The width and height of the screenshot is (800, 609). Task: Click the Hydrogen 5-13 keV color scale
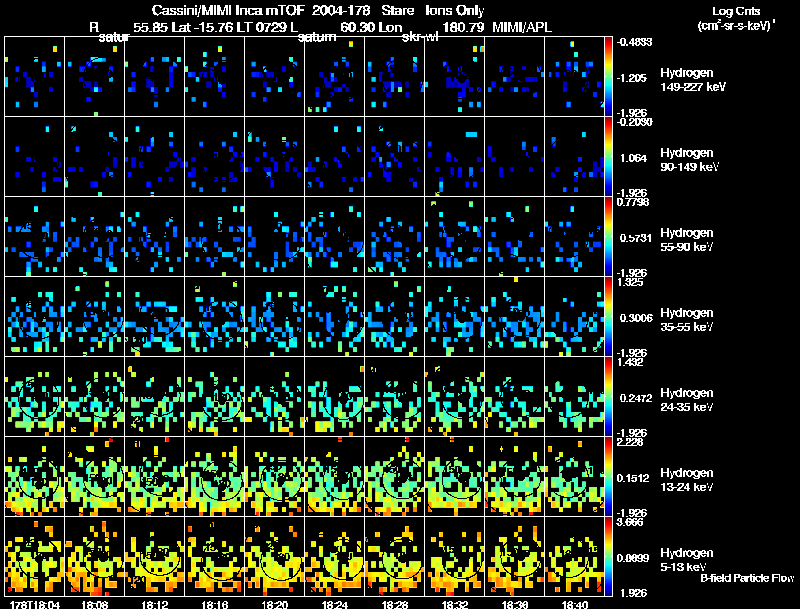[610, 556]
